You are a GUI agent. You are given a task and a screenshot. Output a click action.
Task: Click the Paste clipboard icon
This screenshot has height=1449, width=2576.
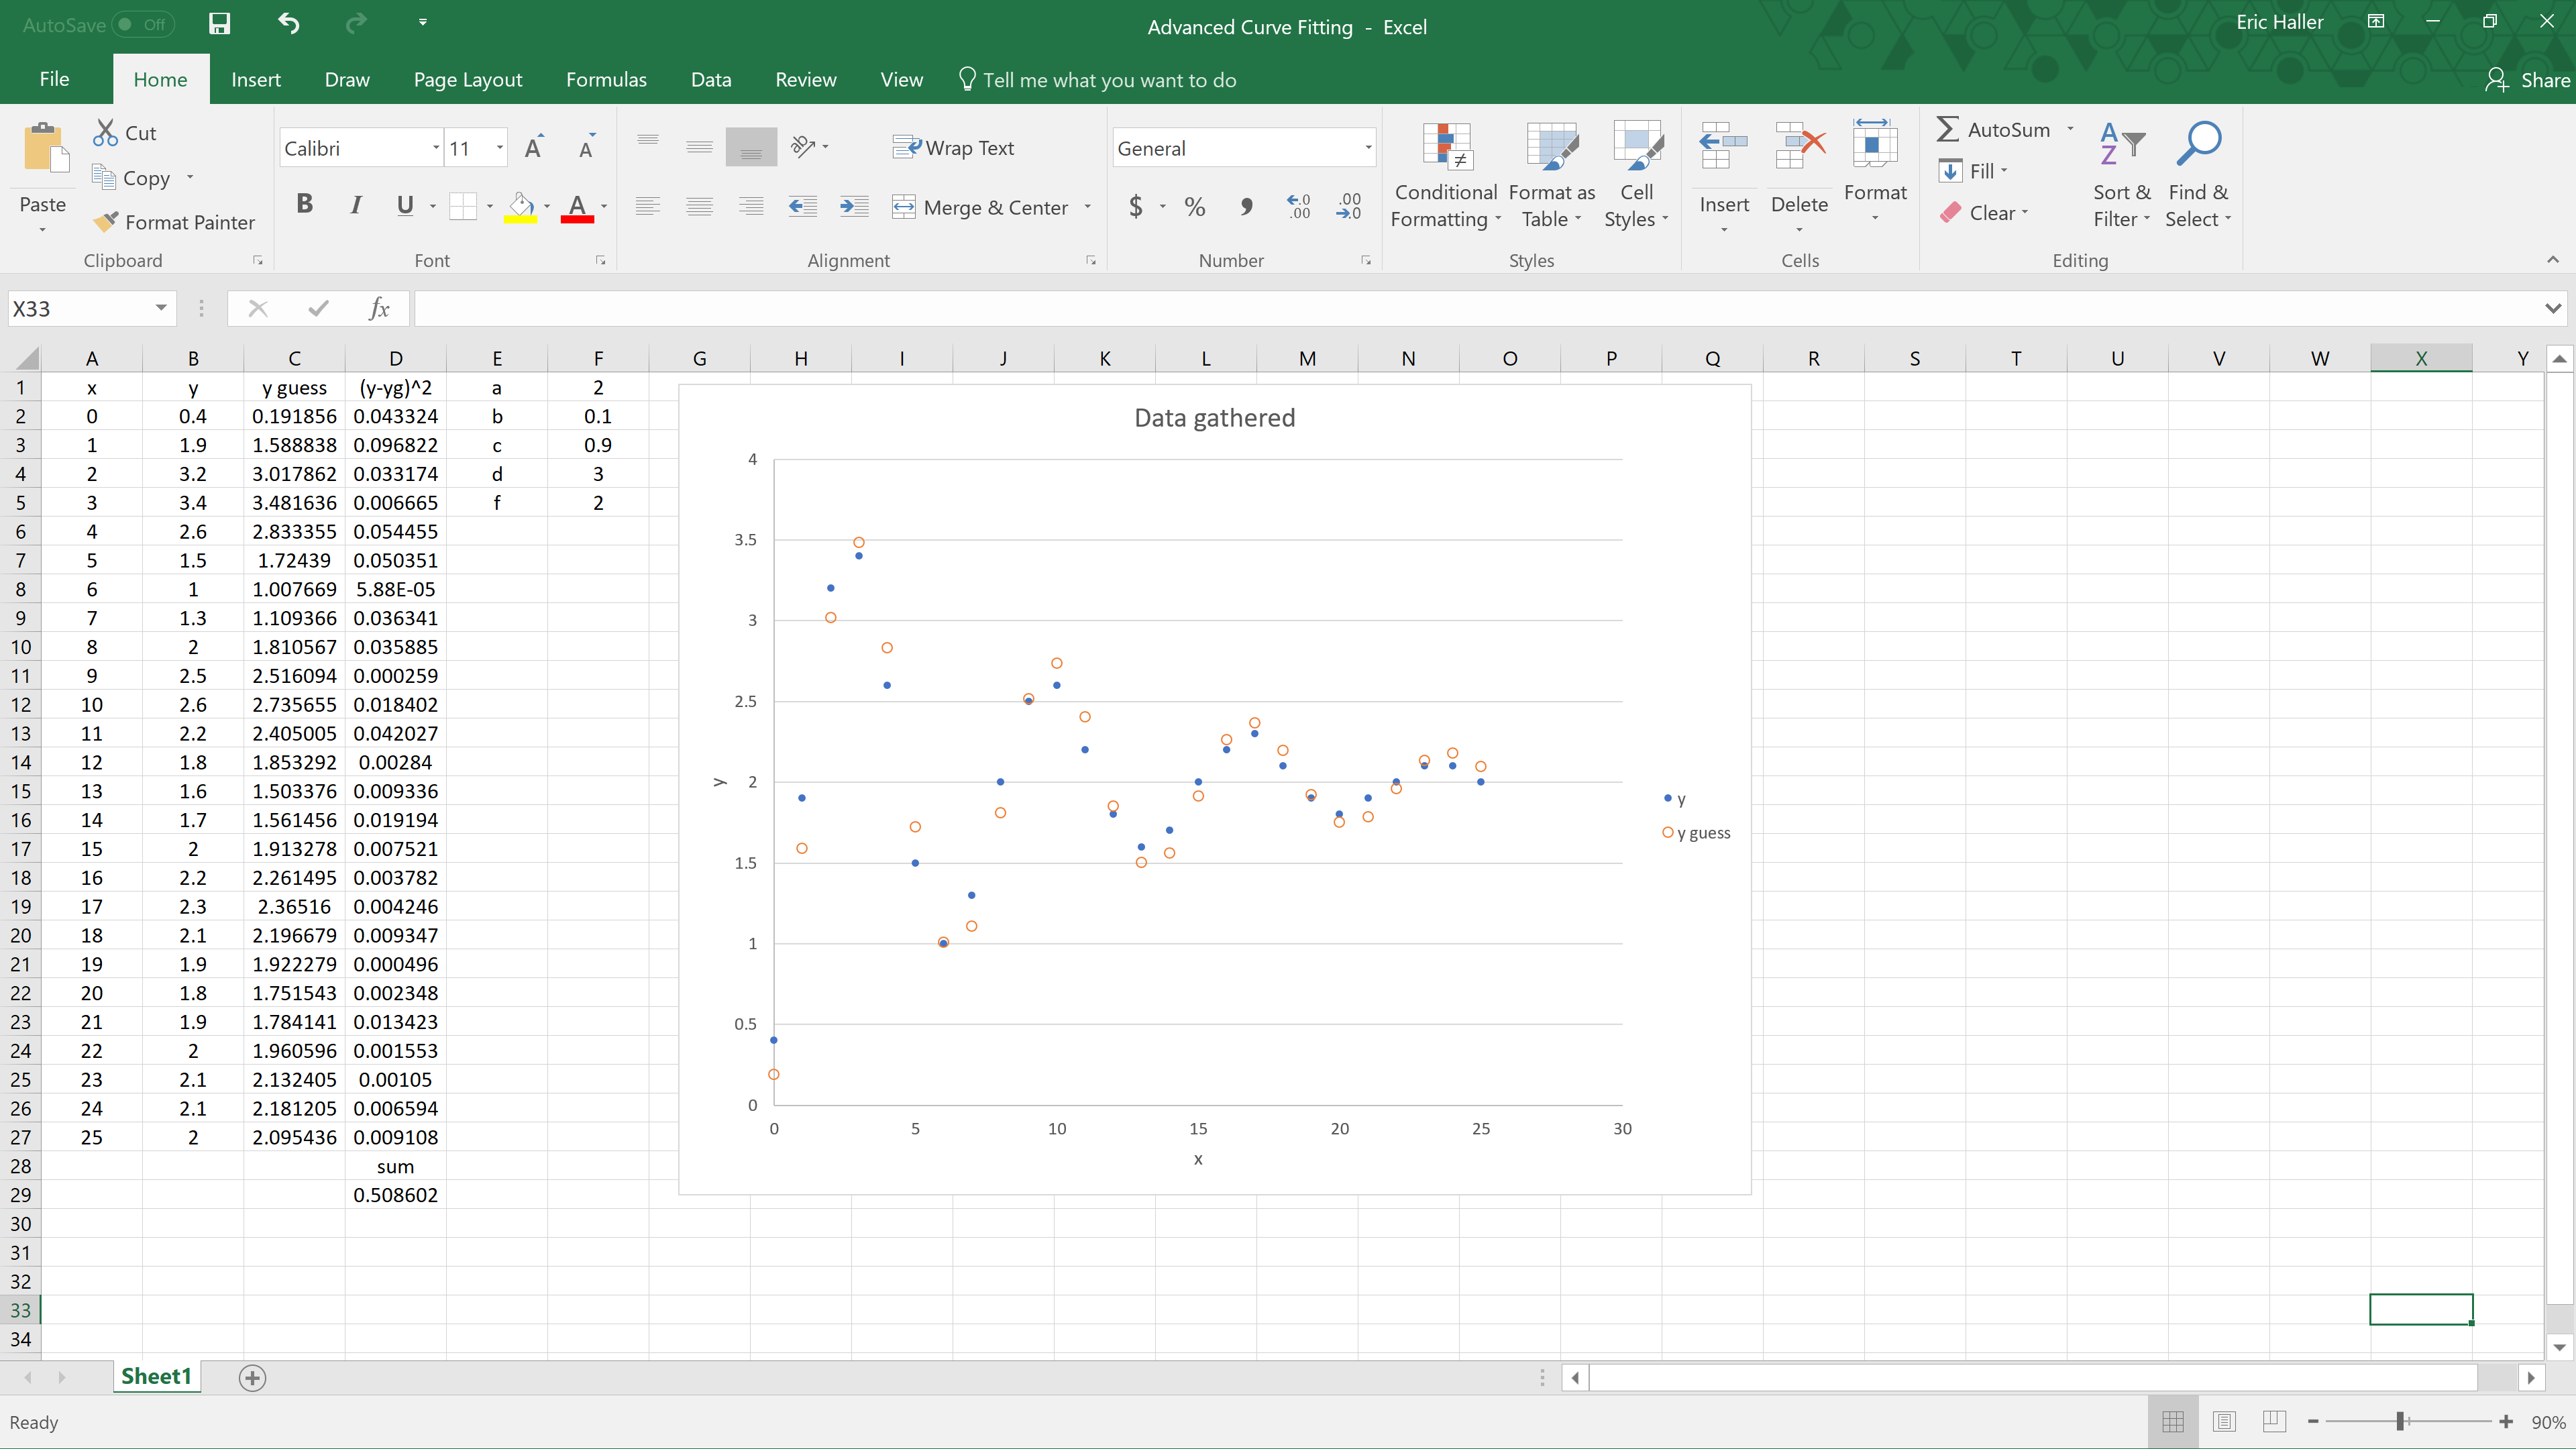click(x=46, y=149)
